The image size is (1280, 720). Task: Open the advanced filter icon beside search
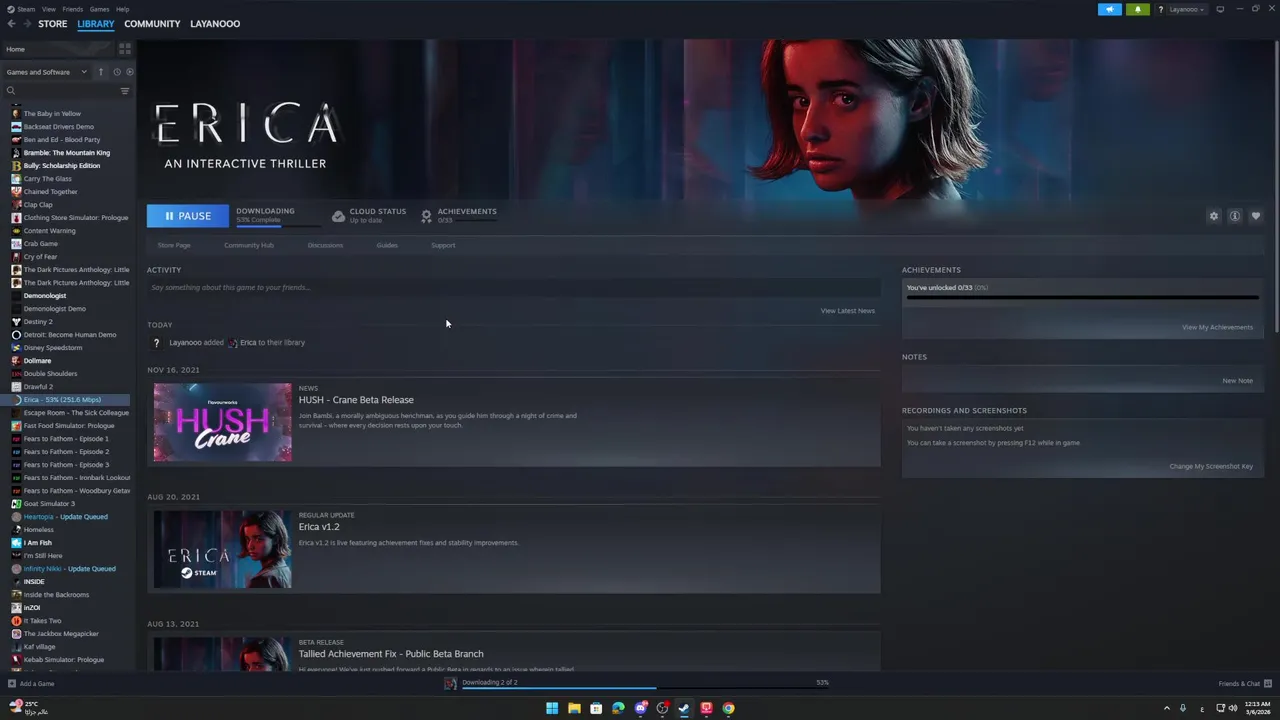(x=125, y=91)
